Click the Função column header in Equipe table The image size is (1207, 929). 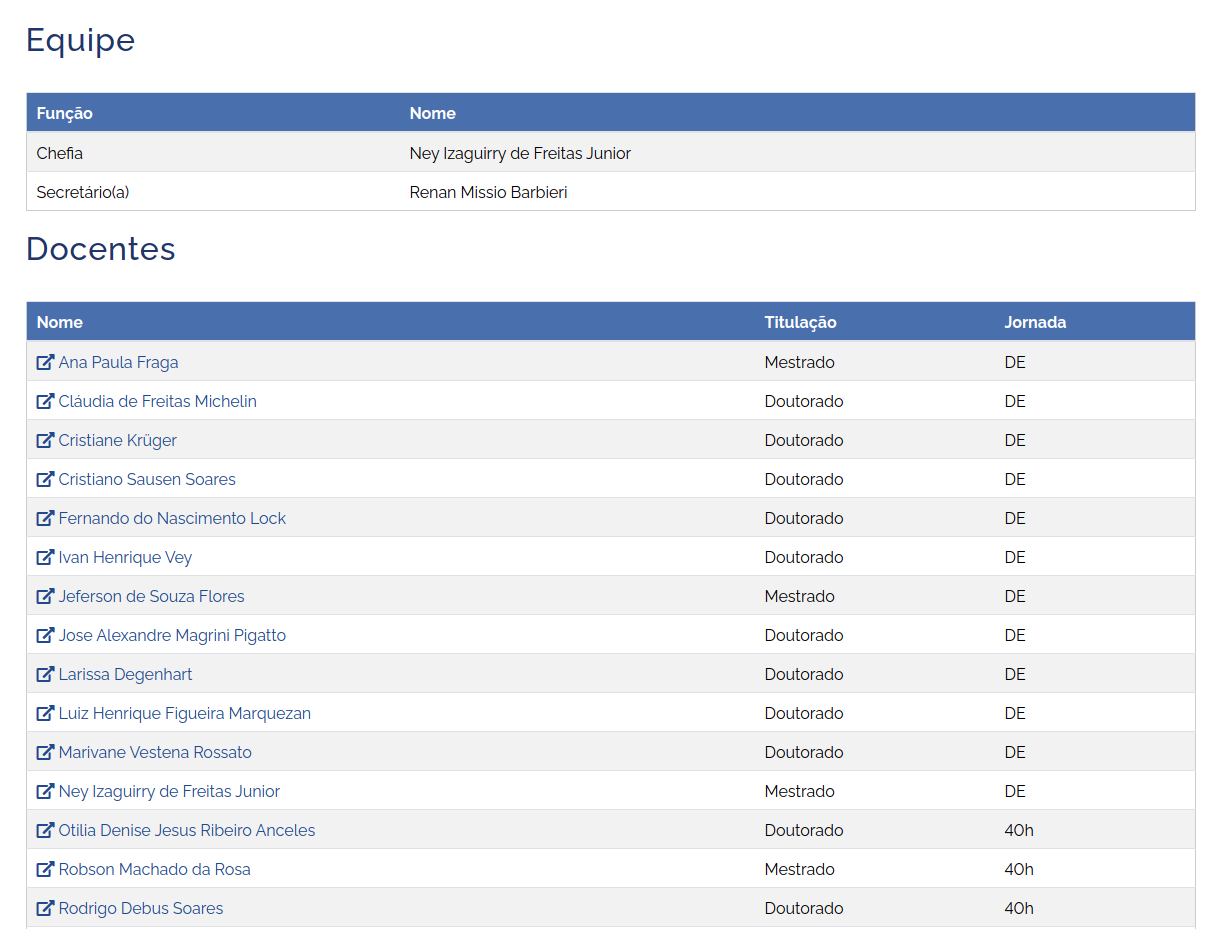[64, 113]
